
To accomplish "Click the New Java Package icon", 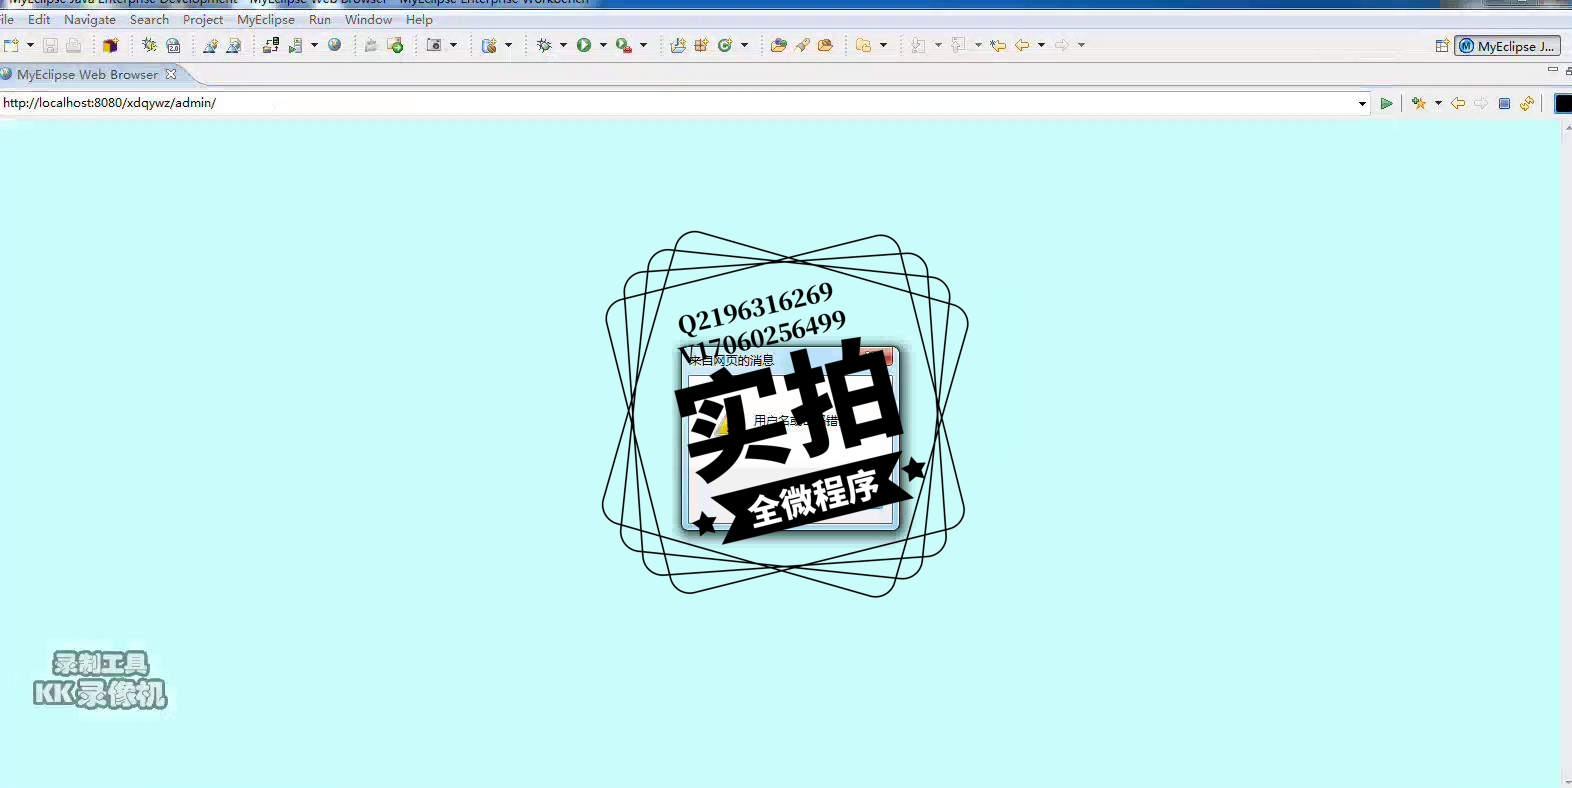I will pos(701,45).
